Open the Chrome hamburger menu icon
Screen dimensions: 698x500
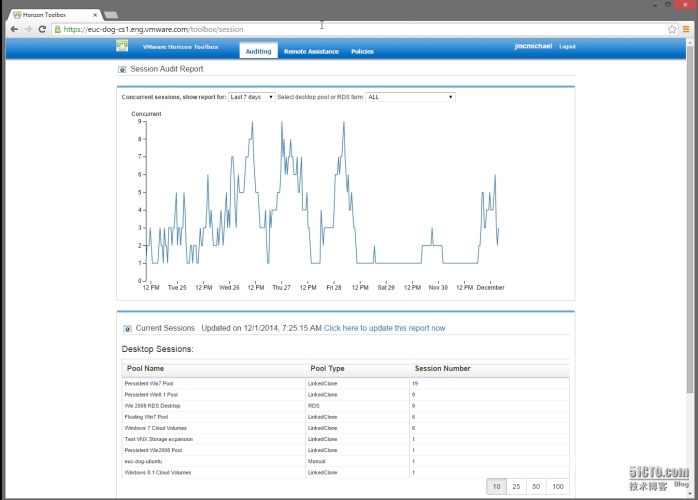pos(686,29)
